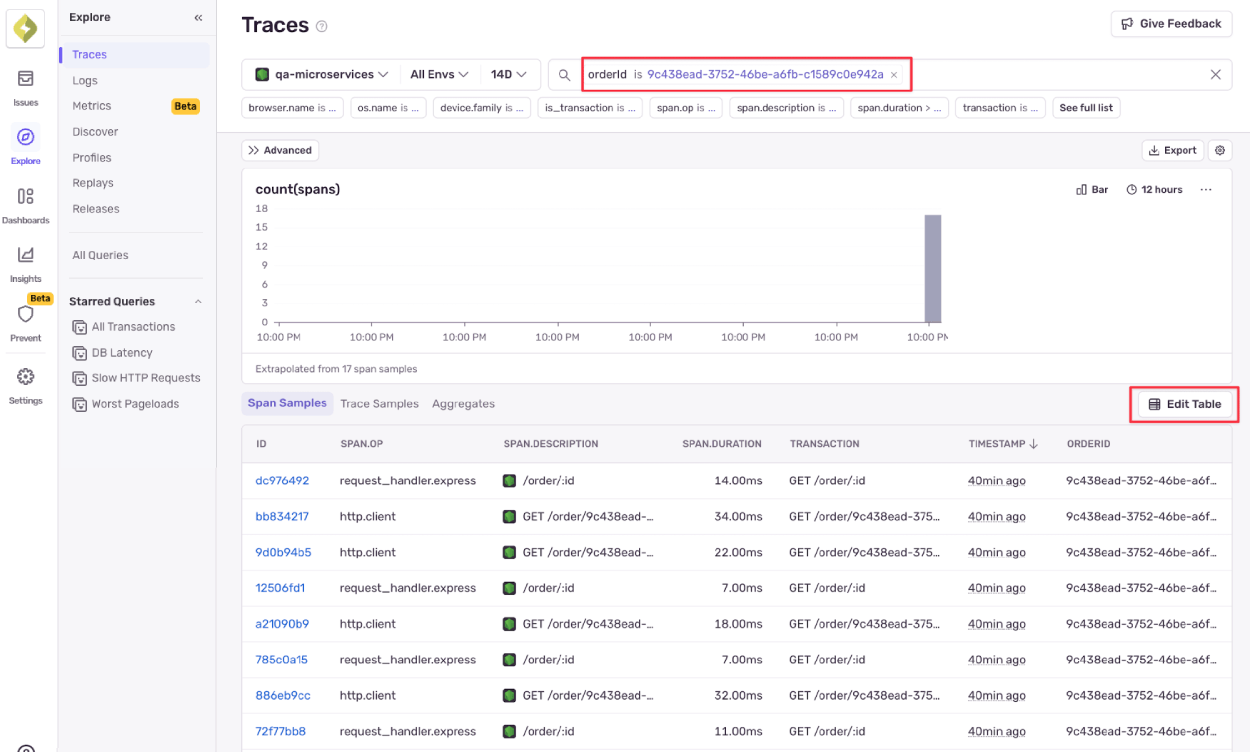The width and height of the screenshot is (1250, 752).
Task: Open chart options via the ellipsis icon
Action: [1206, 189]
